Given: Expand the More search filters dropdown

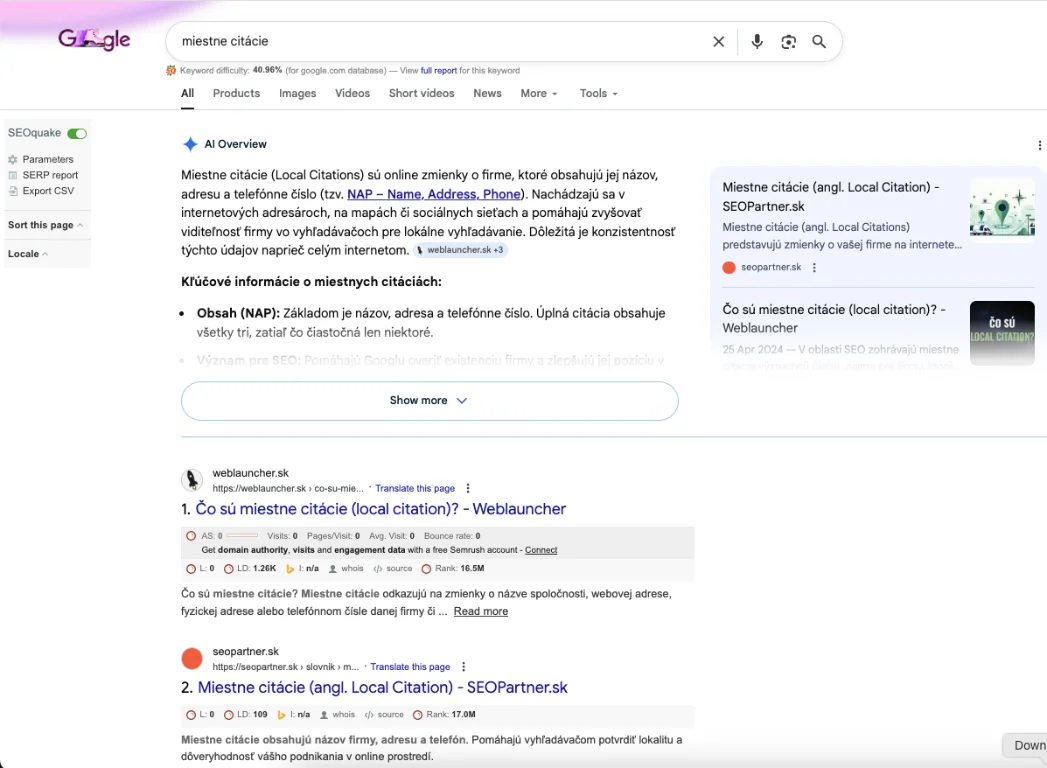Looking at the screenshot, I should click(538, 93).
